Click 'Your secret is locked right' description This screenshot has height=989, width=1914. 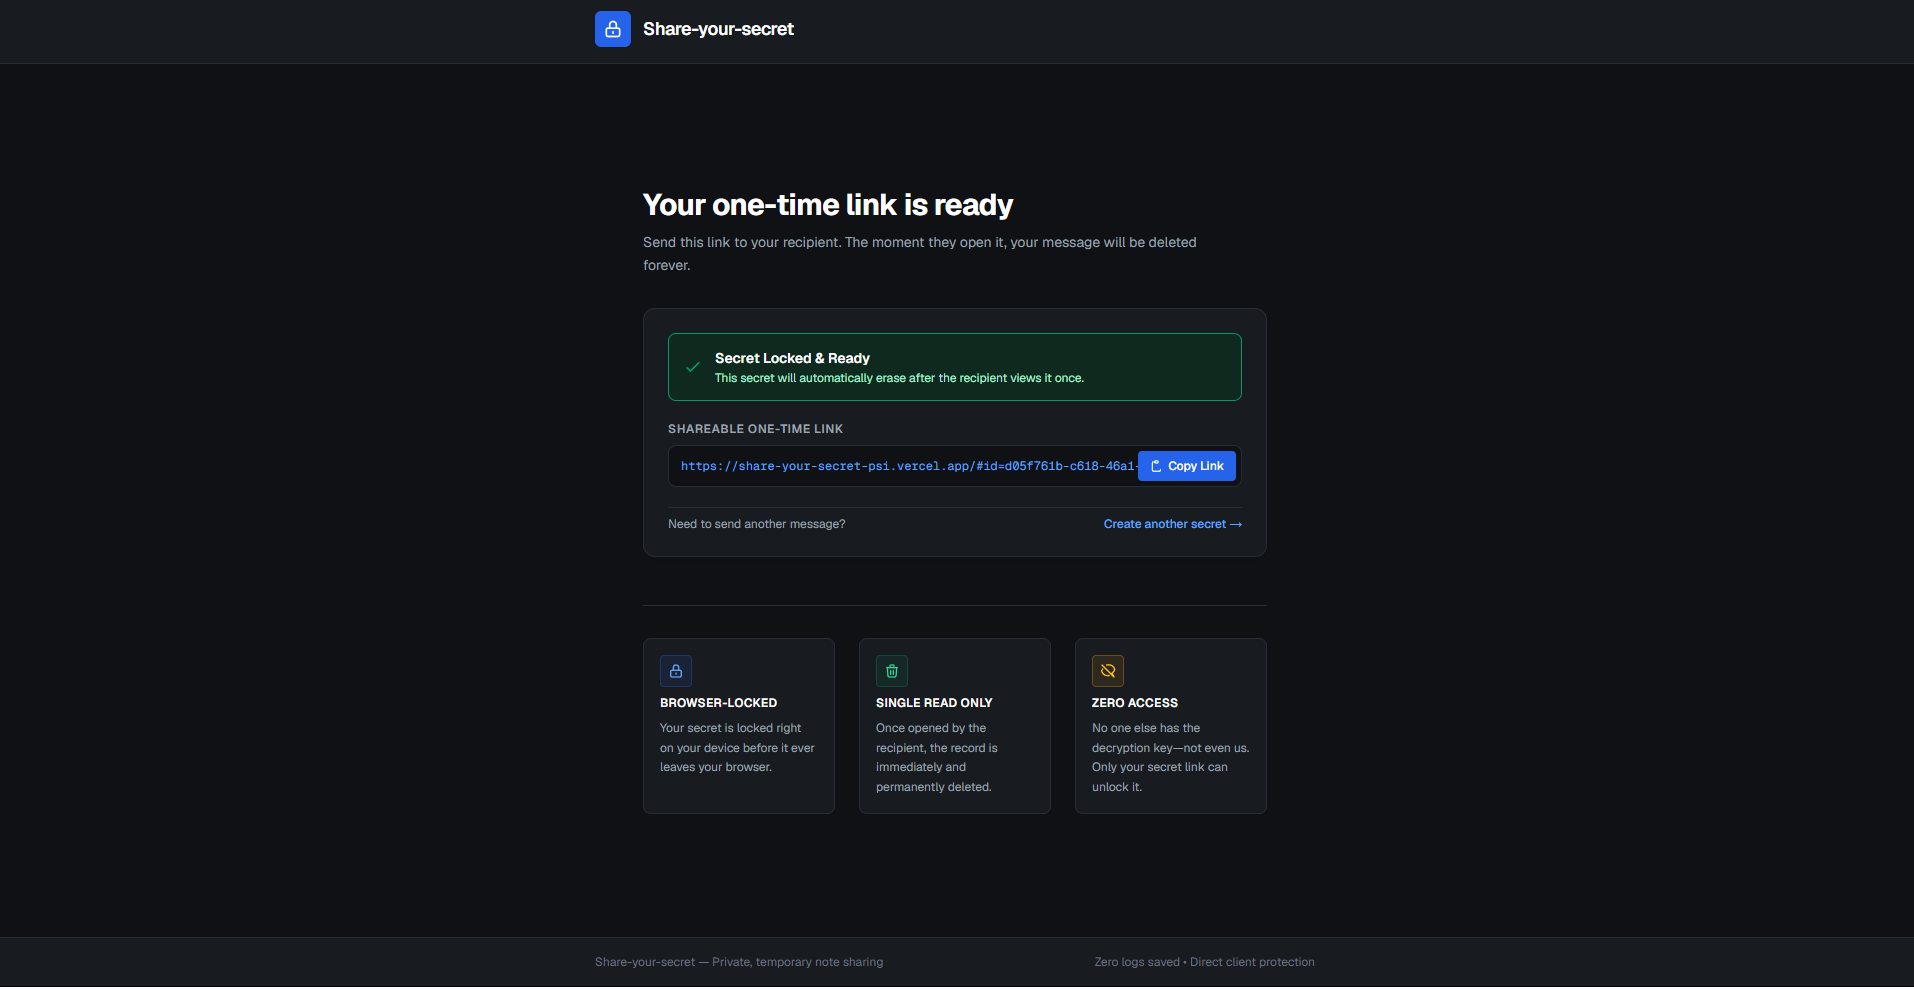[x=737, y=748]
